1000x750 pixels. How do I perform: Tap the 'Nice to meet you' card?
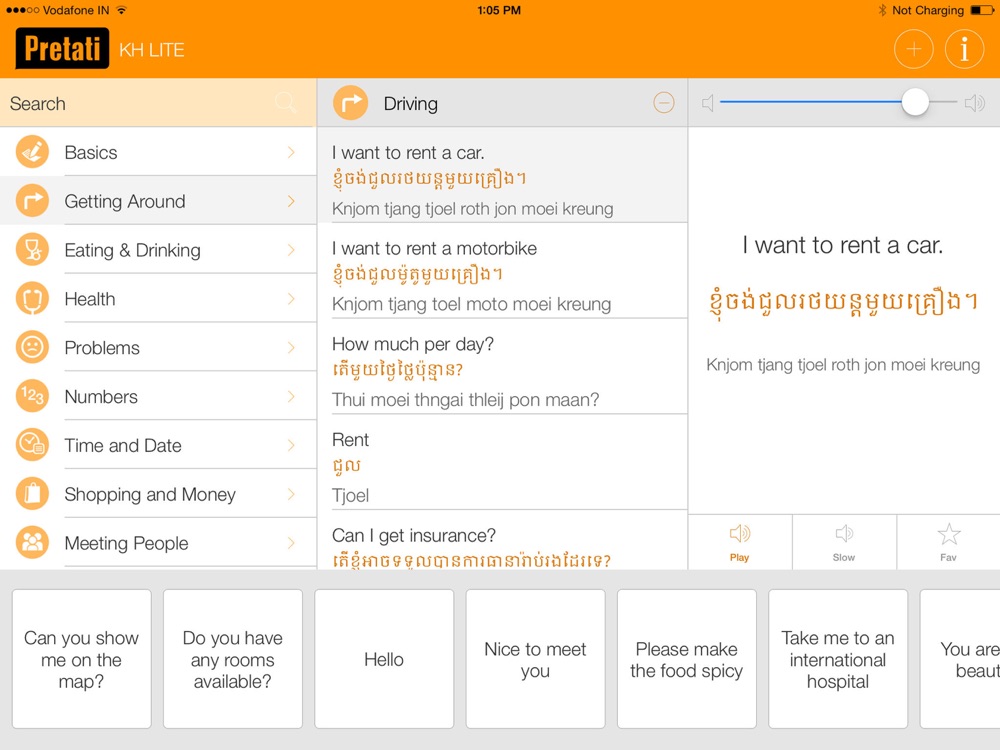535,659
